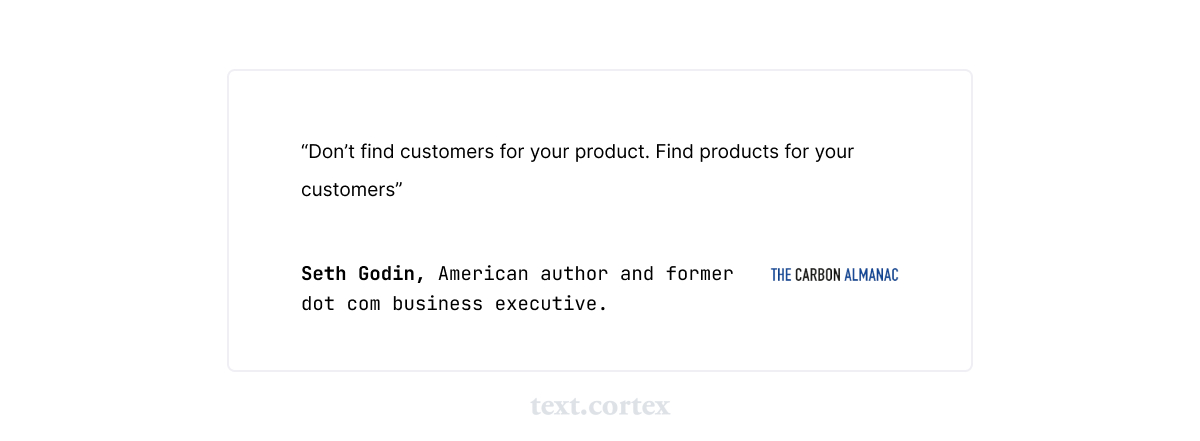This screenshot has width=1200, height=441.
Task: Click The Carbon Almanac logo
Action: pyautogui.click(x=834, y=275)
